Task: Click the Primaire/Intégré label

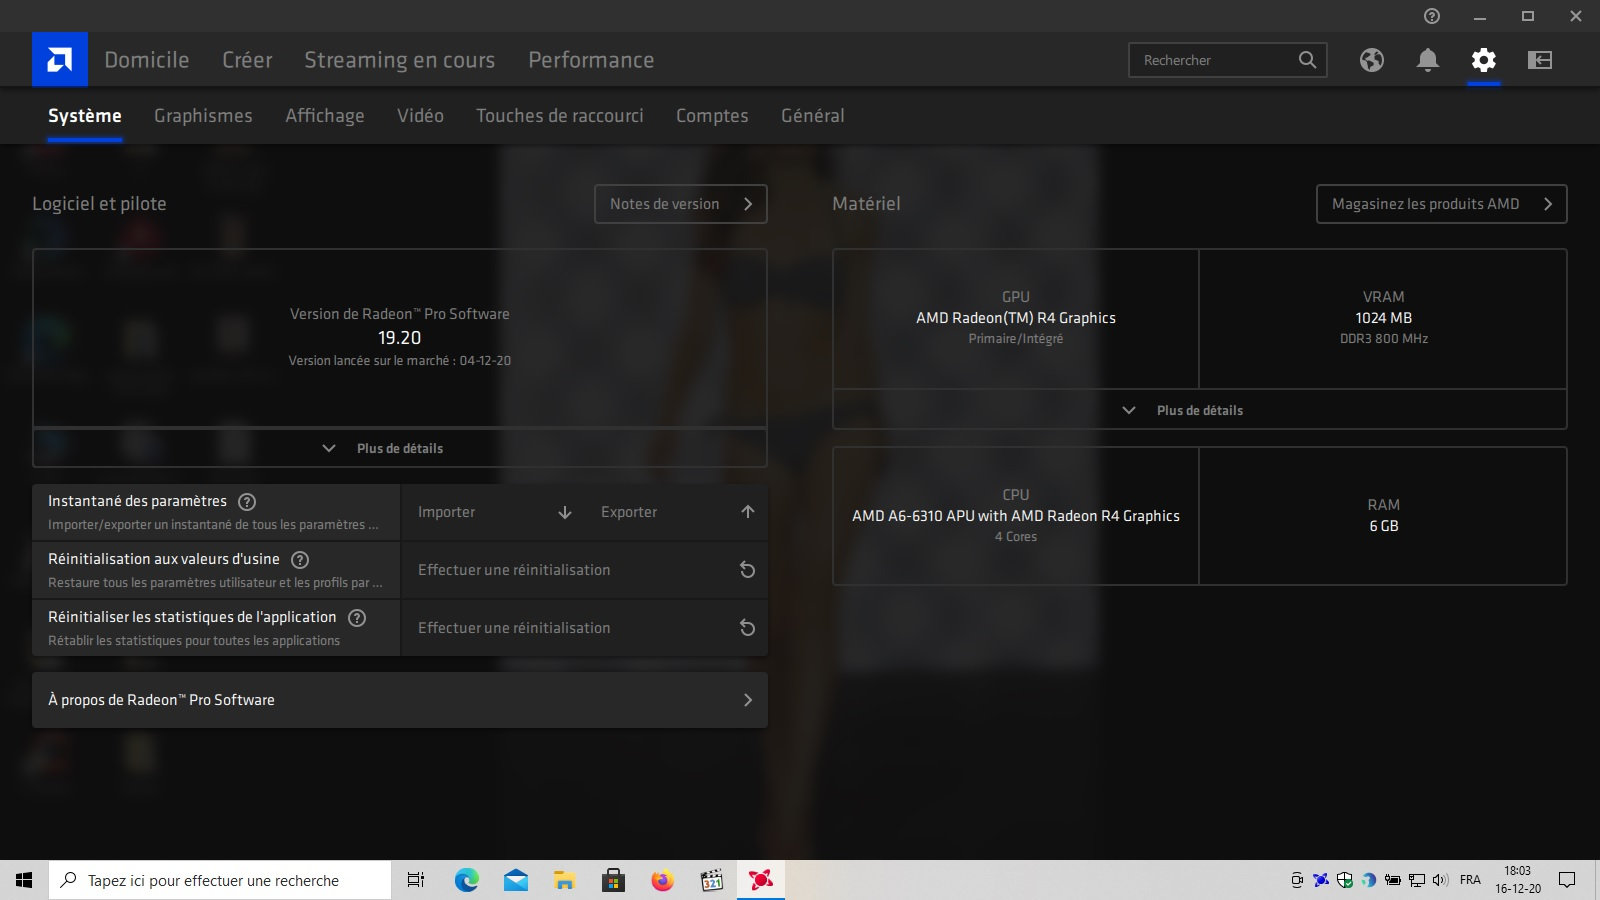Action: (x=1016, y=339)
